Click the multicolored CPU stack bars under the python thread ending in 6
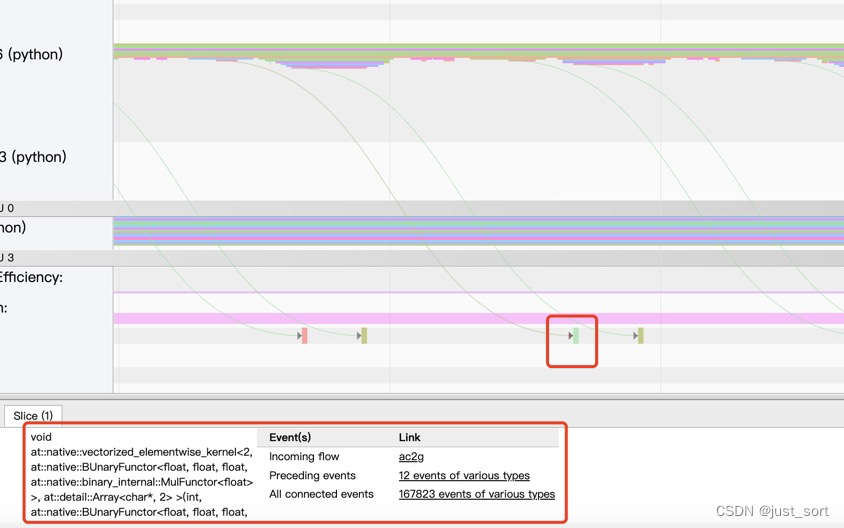 coord(479,55)
